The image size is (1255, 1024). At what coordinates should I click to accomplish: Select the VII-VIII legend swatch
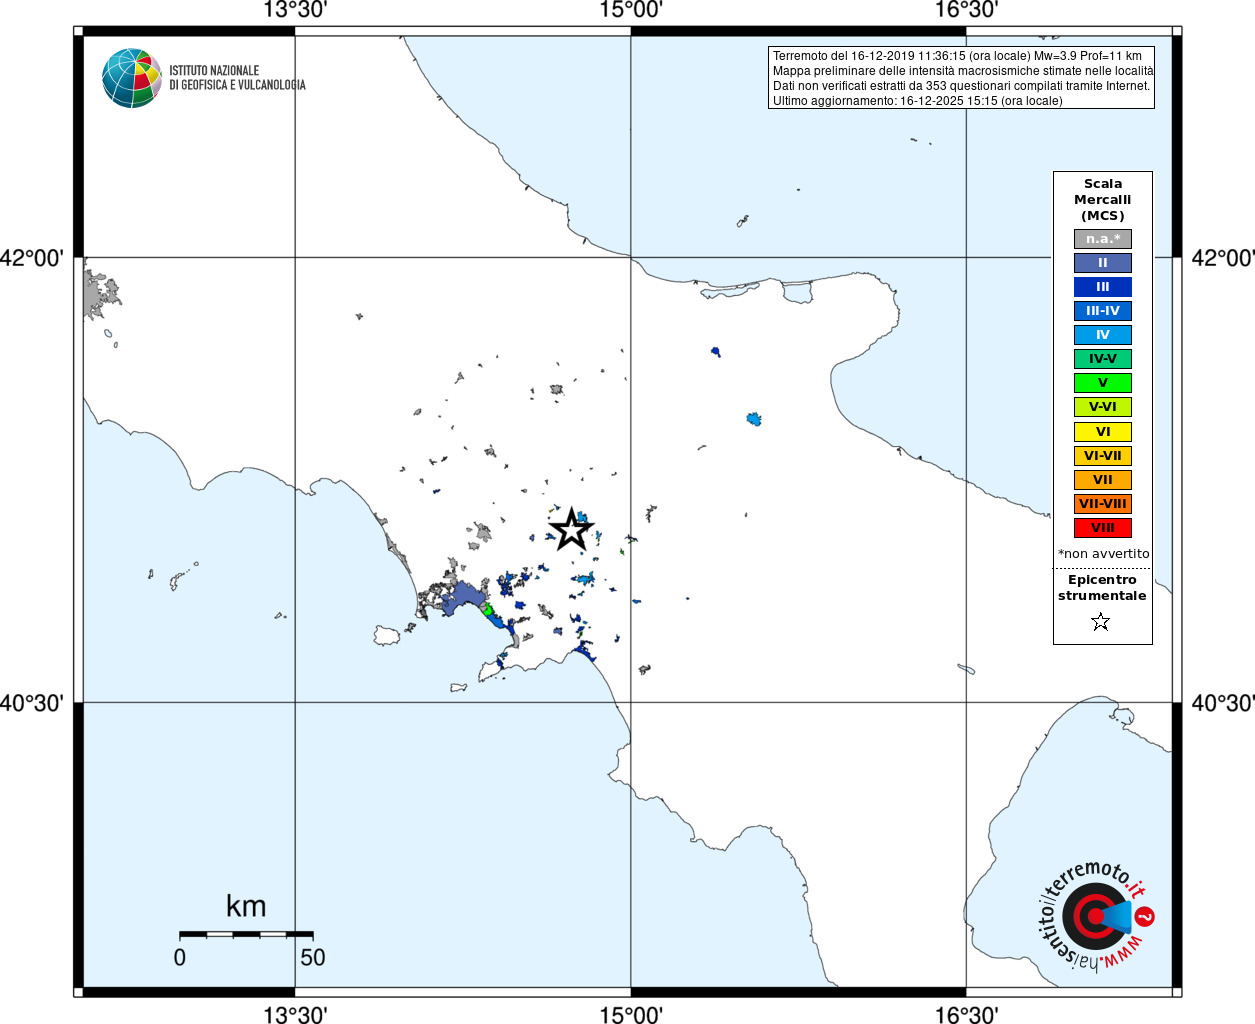(1102, 504)
